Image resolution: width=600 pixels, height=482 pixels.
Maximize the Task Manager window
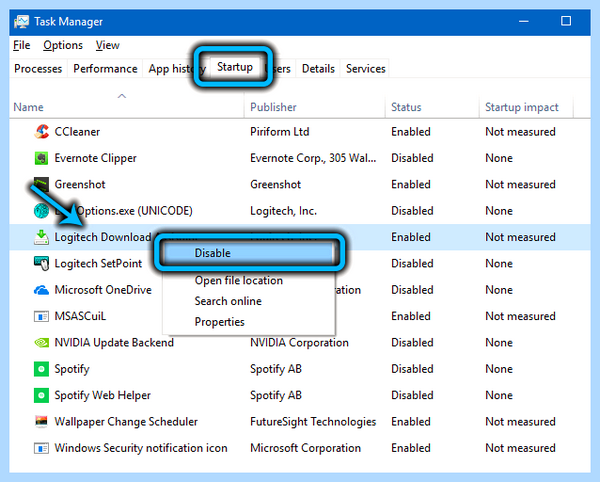pos(566,21)
